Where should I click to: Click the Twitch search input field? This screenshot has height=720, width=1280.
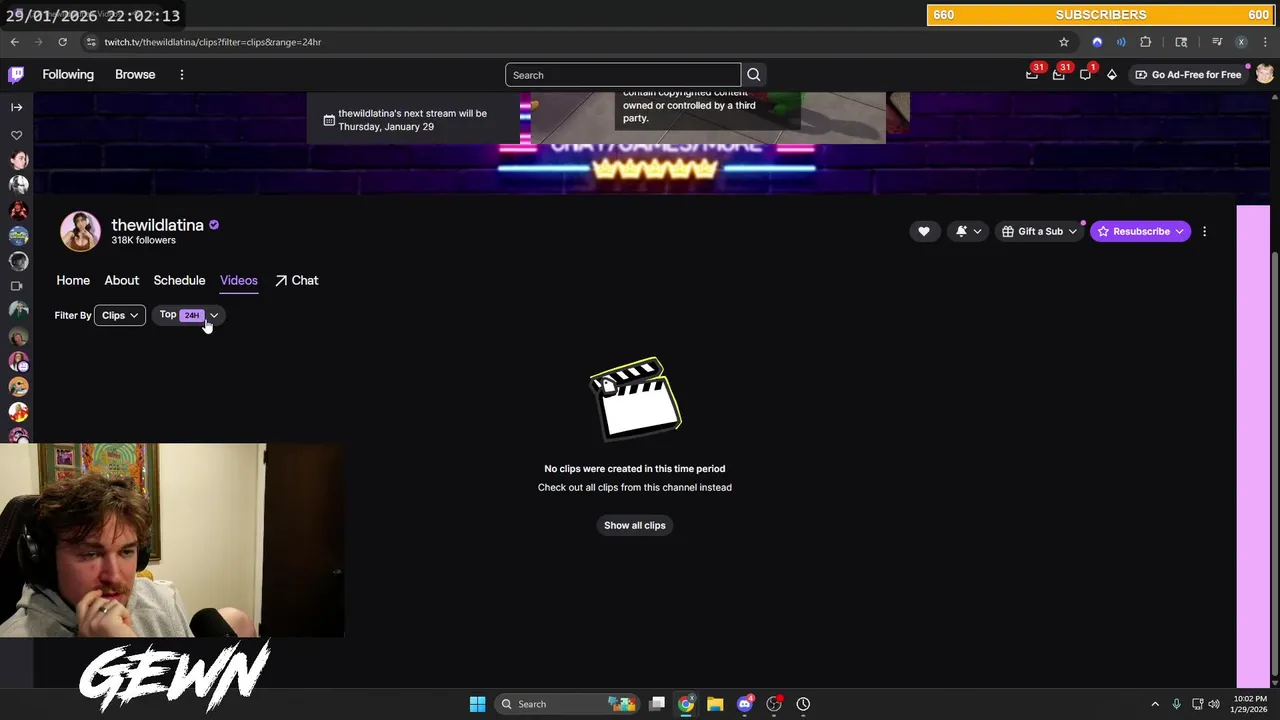[x=623, y=75]
